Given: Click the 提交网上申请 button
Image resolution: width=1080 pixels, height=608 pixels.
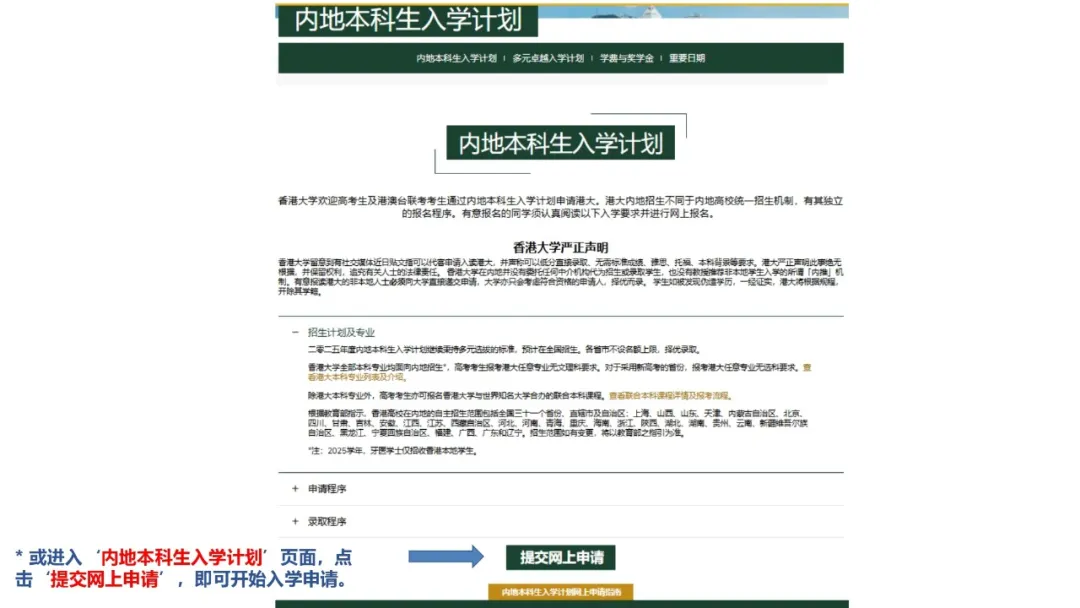Looking at the screenshot, I should (x=561, y=558).
